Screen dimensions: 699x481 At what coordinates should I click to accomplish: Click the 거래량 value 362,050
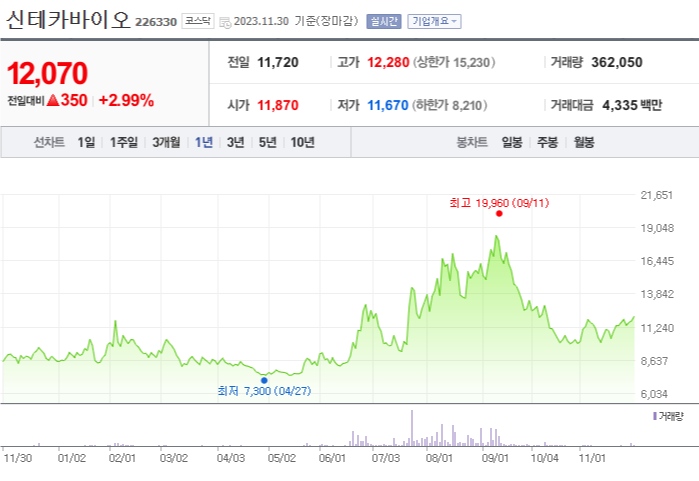click(x=617, y=62)
